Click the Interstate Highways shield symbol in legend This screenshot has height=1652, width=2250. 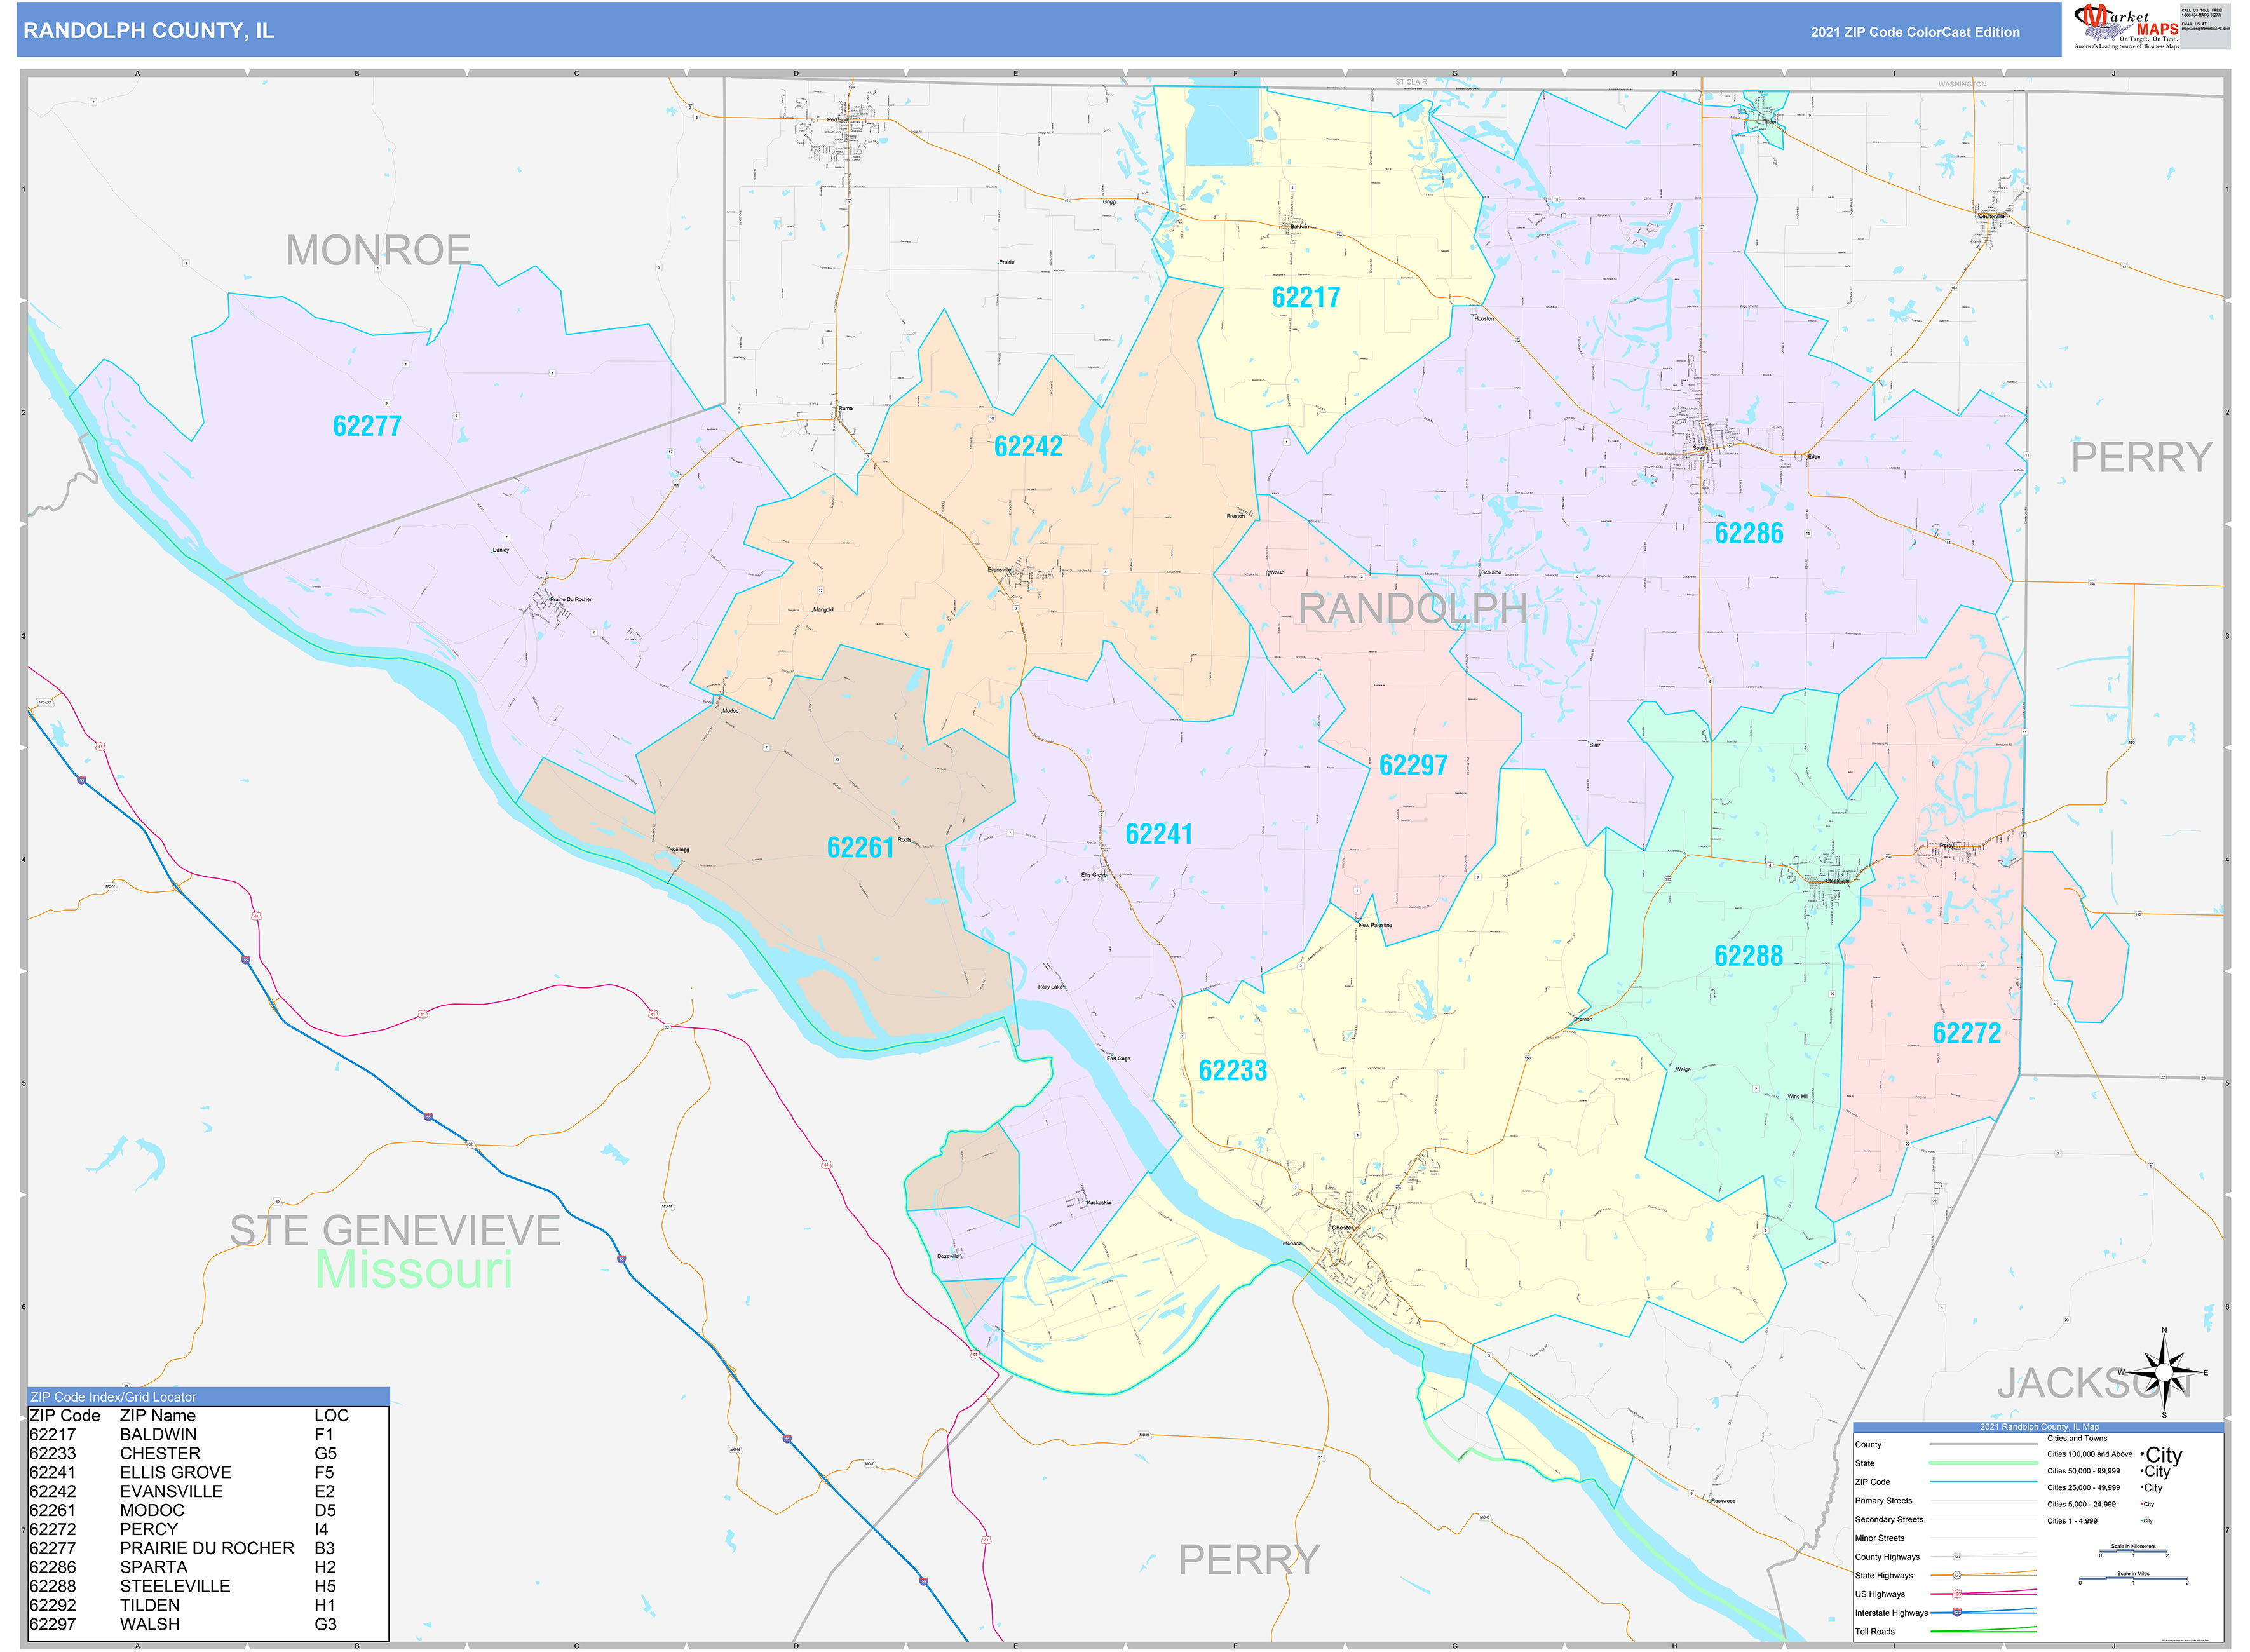coord(1957,1613)
